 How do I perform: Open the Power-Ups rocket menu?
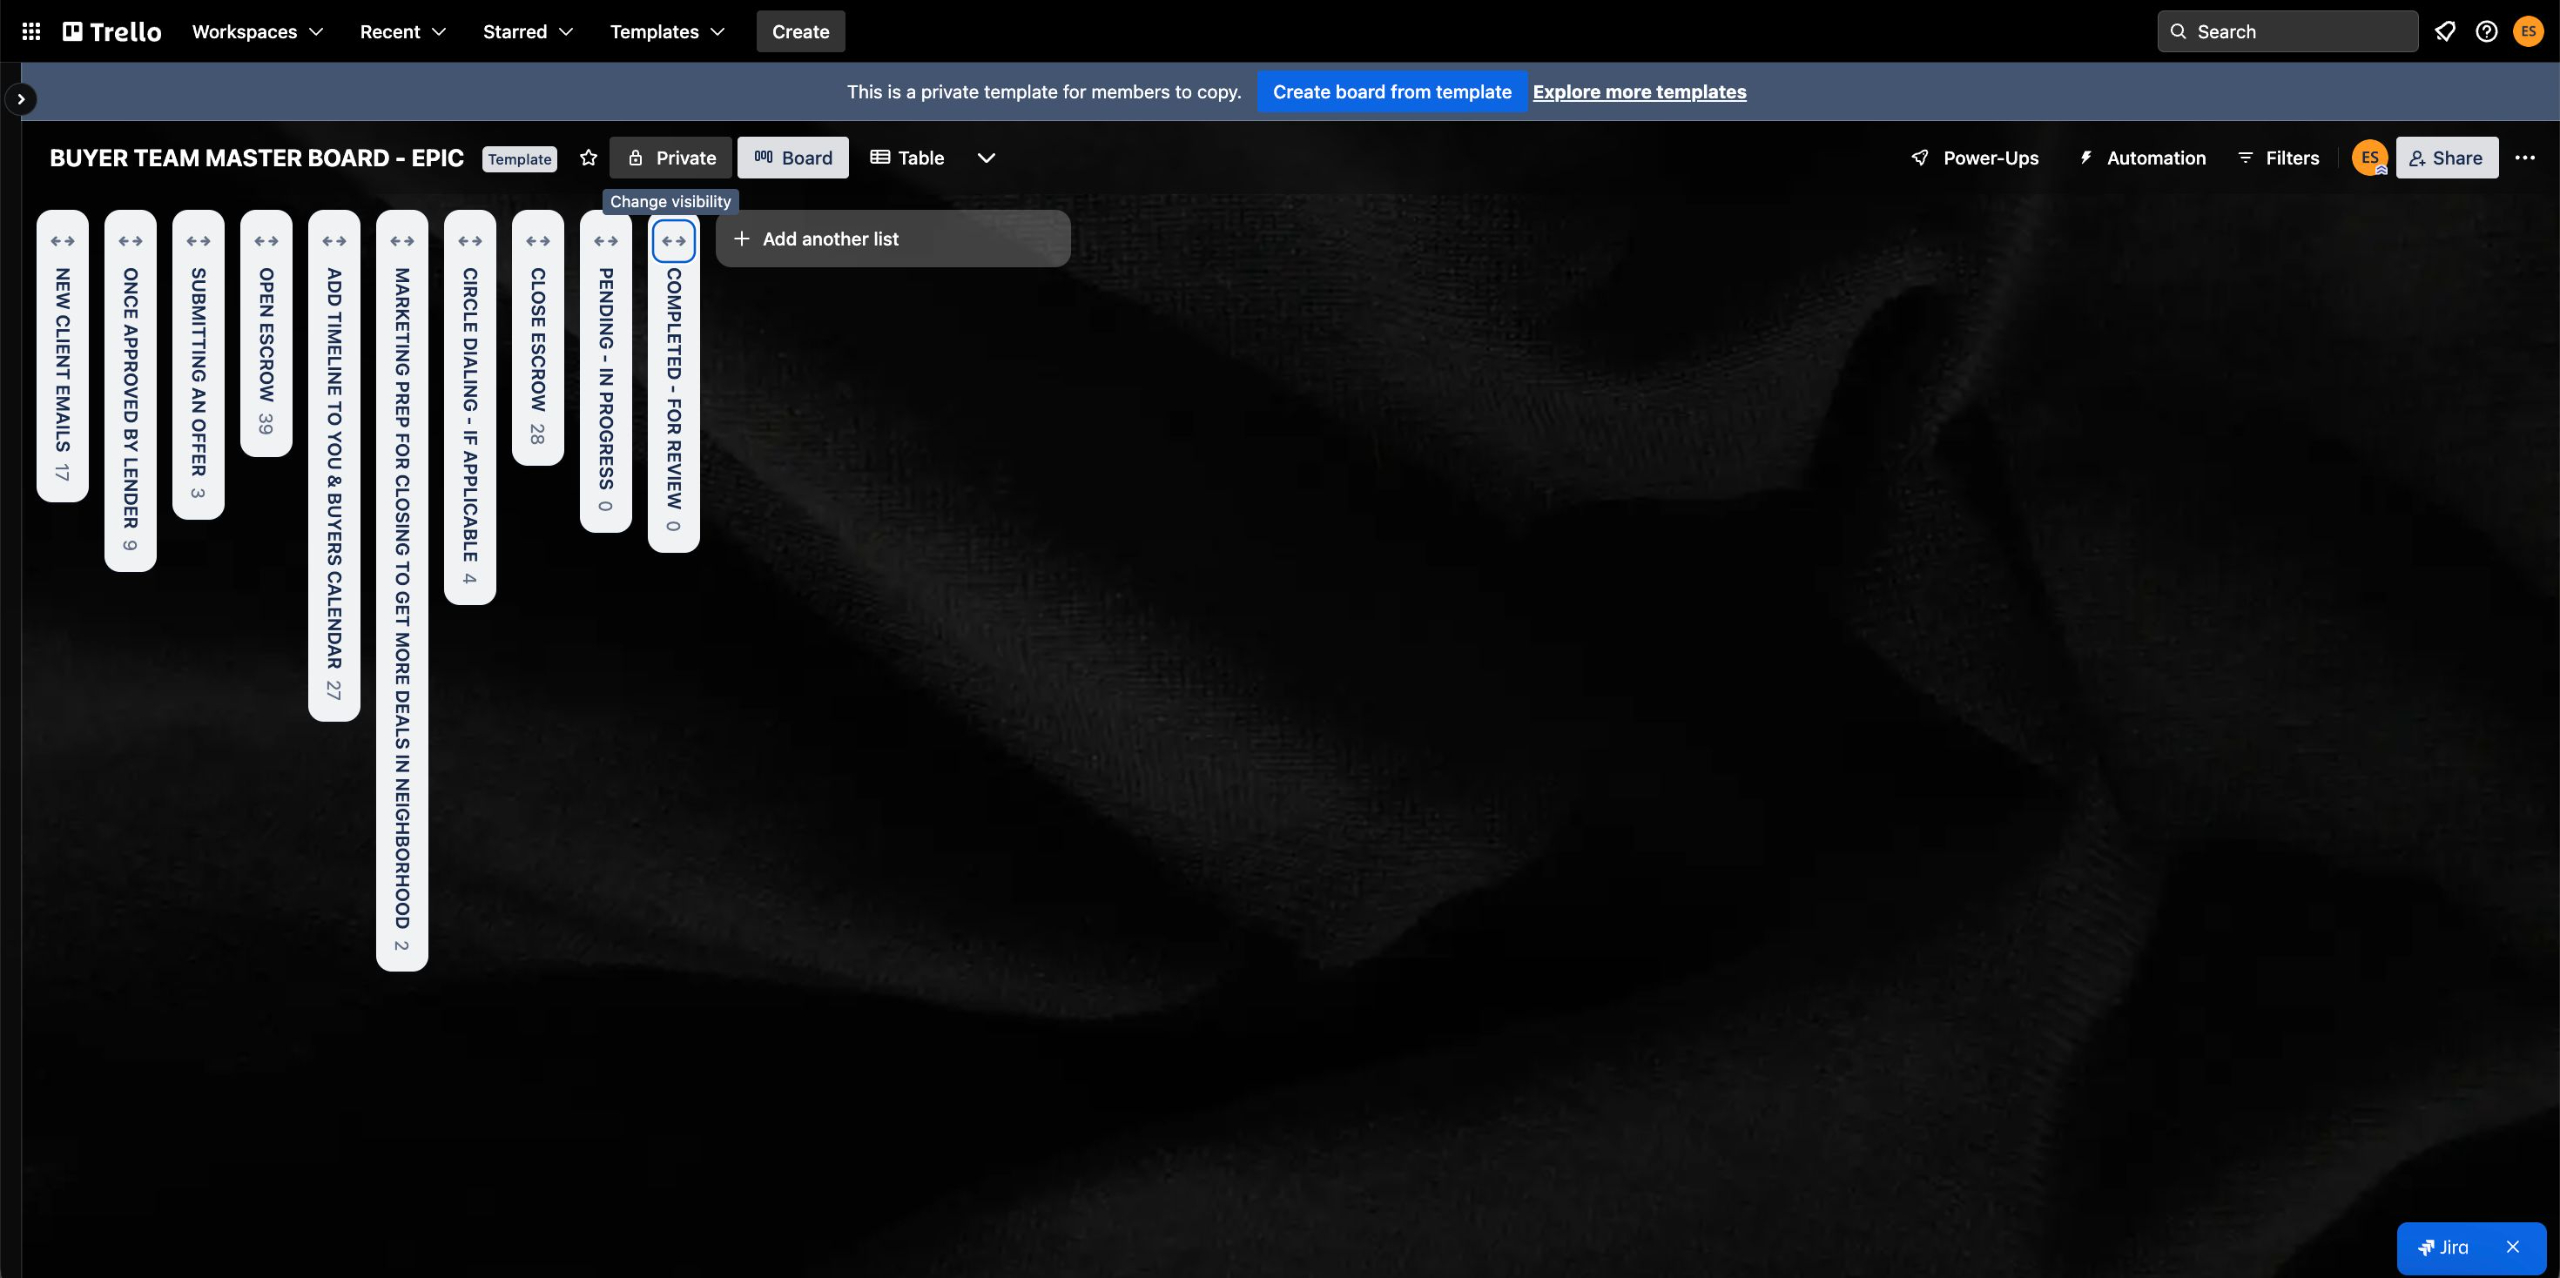tap(1974, 158)
